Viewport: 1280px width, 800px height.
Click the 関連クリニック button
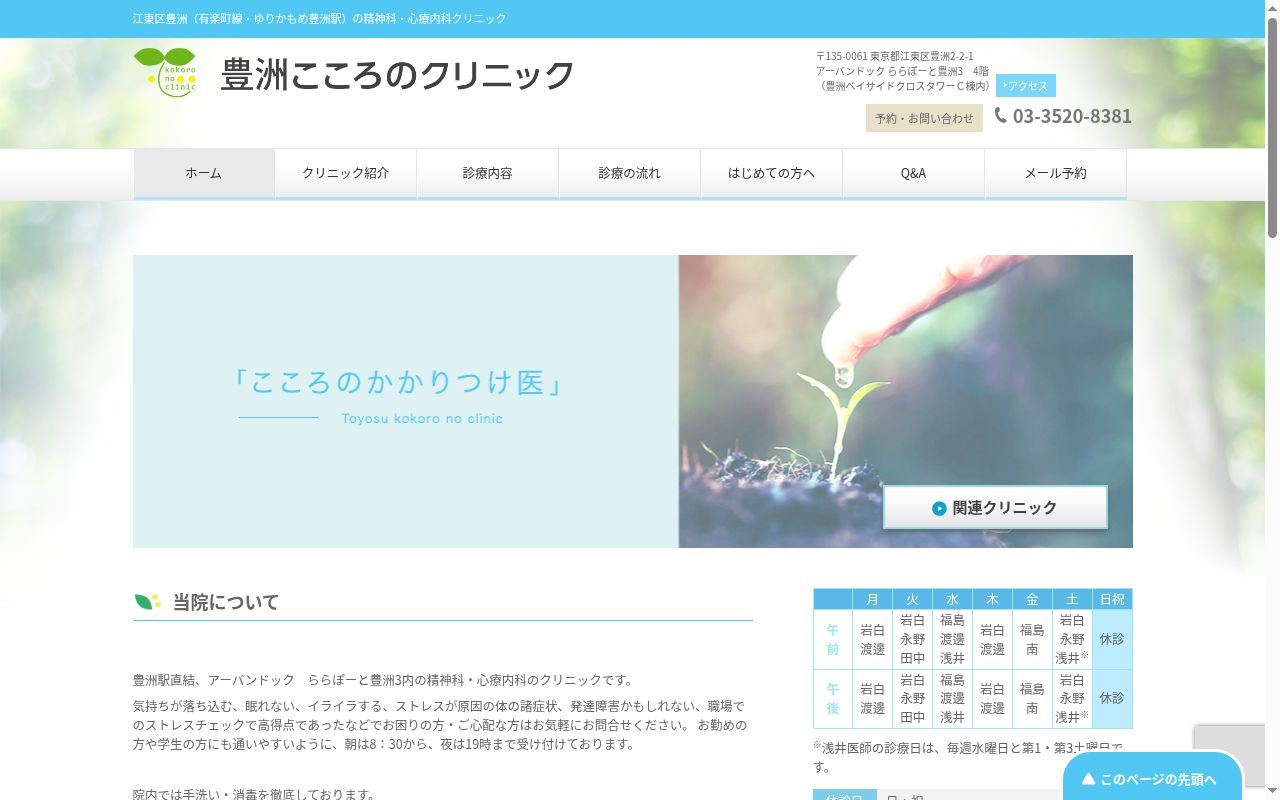tap(995, 507)
